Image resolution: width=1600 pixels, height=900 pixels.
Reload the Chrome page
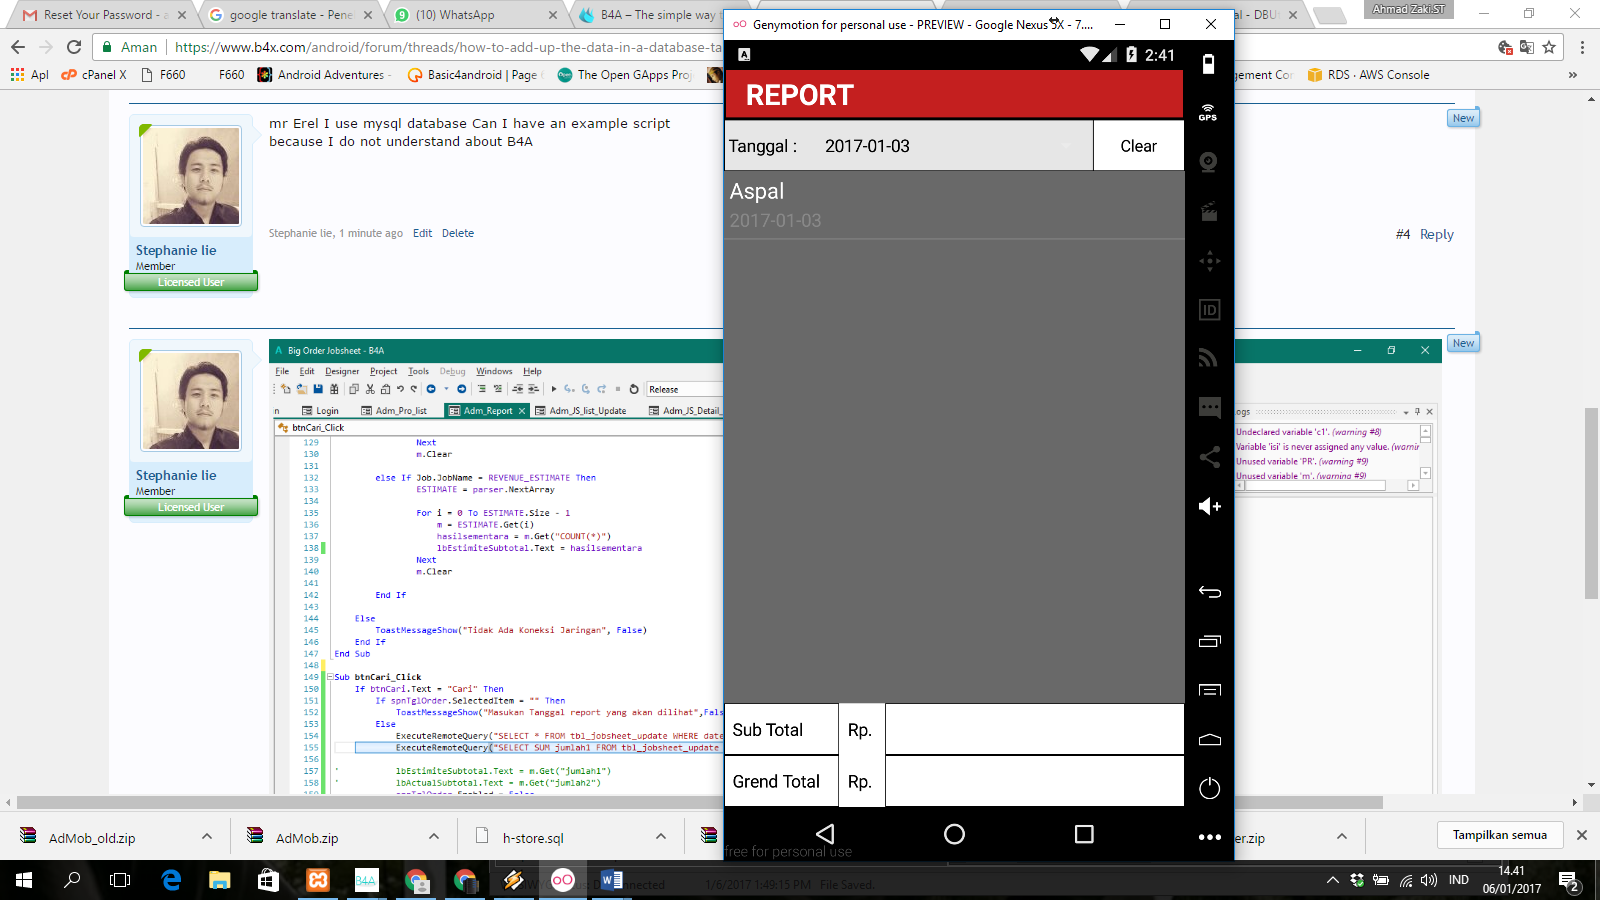coord(74,47)
